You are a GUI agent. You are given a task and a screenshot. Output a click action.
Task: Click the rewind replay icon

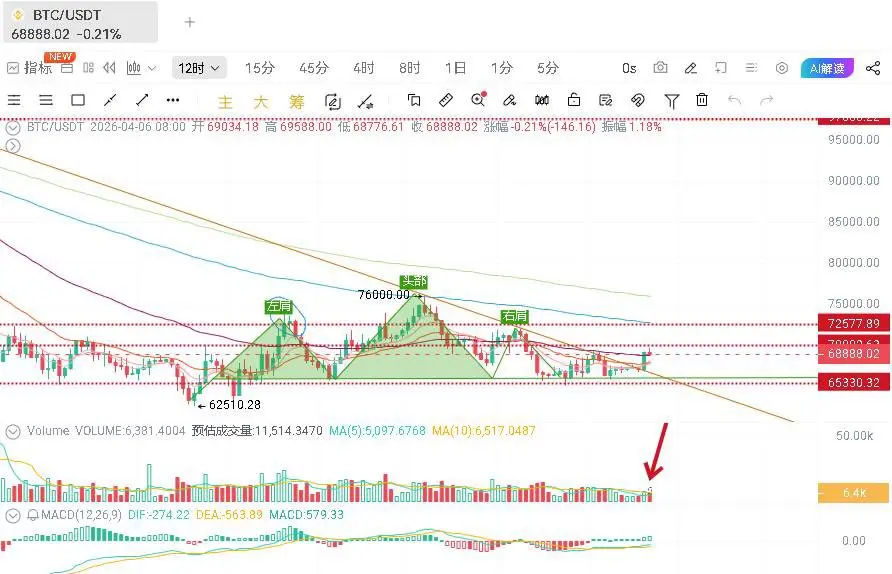[109, 68]
